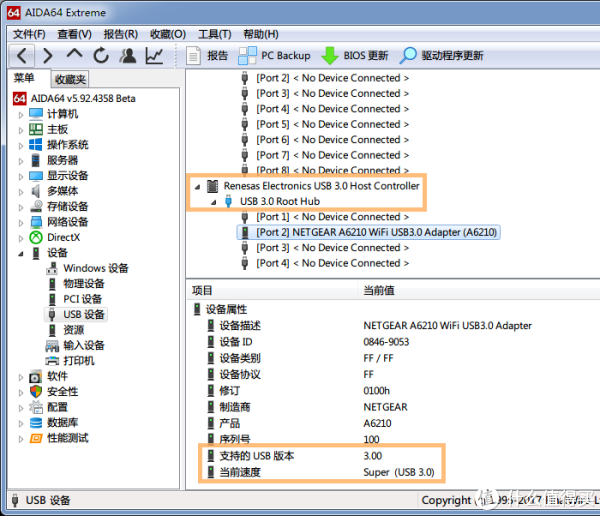The width and height of the screenshot is (600, 516).
Task: Select the 修订 0100h row
Action: pyautogui.click(x=298, y=391)
